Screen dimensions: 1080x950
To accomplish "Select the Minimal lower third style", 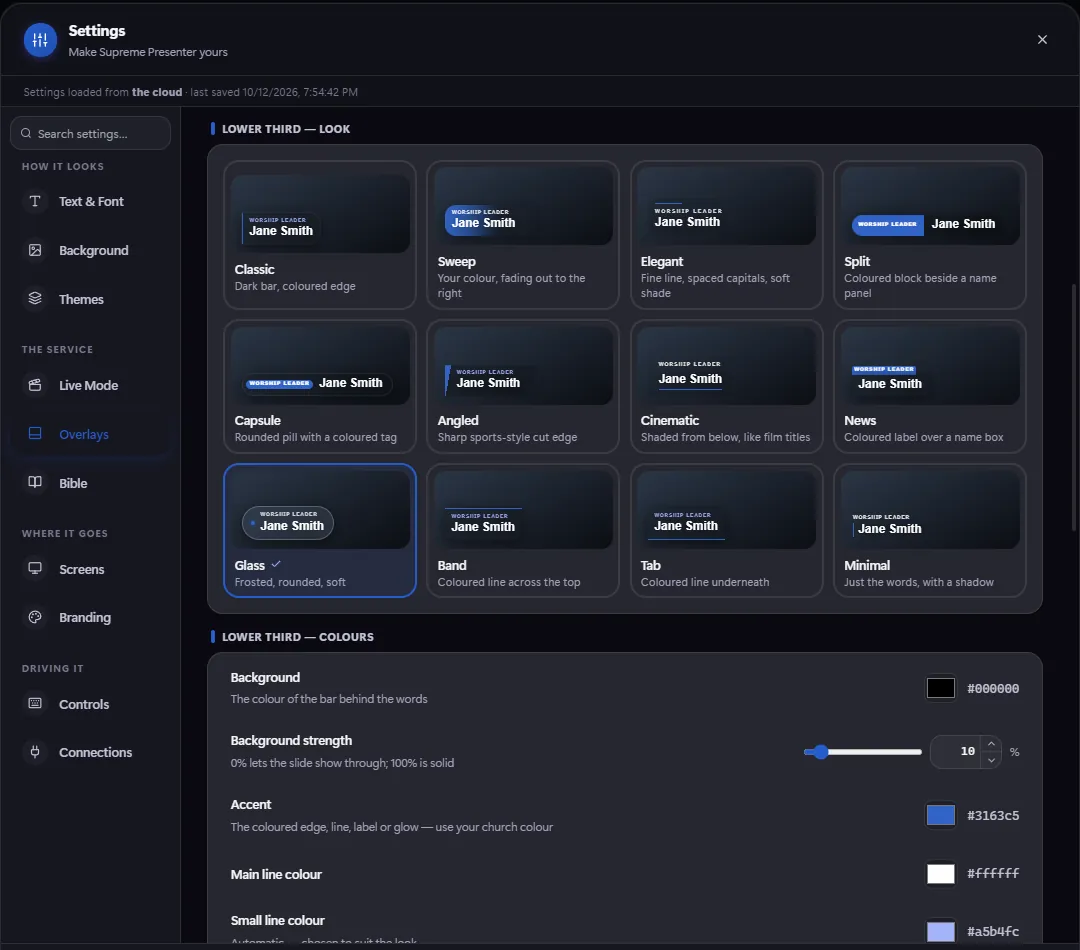I will pos(929,530).
